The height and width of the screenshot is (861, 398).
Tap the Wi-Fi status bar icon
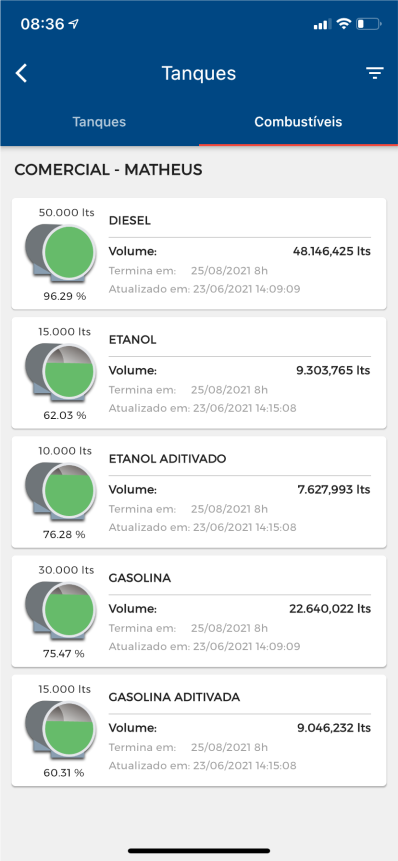344,24
